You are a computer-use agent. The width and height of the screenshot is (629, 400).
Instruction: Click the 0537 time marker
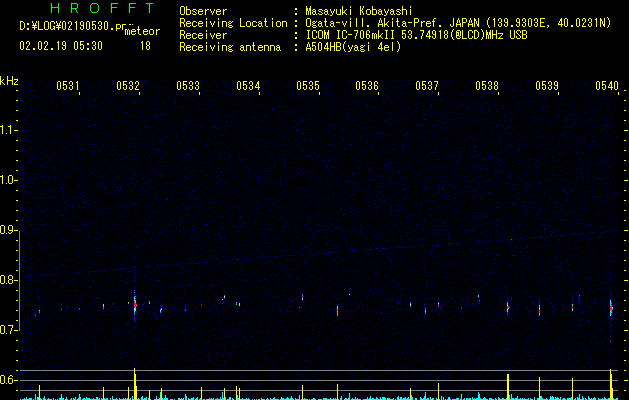[427, 86]
